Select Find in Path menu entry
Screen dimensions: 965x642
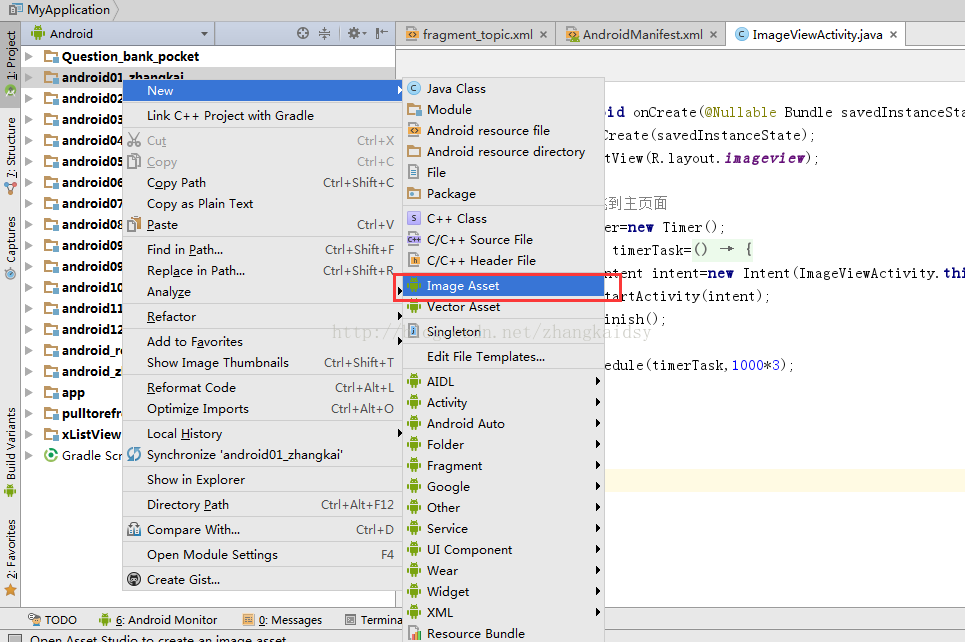[263, 250]
